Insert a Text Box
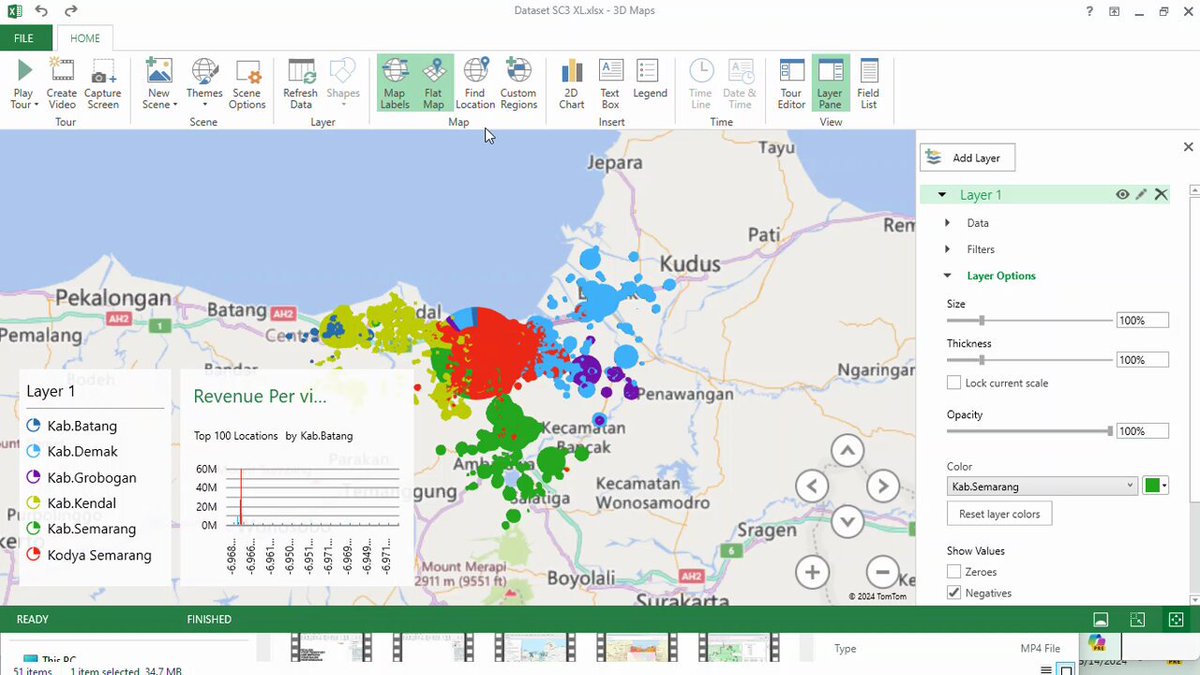This screenshot has width=1200, height=675. 610,84
